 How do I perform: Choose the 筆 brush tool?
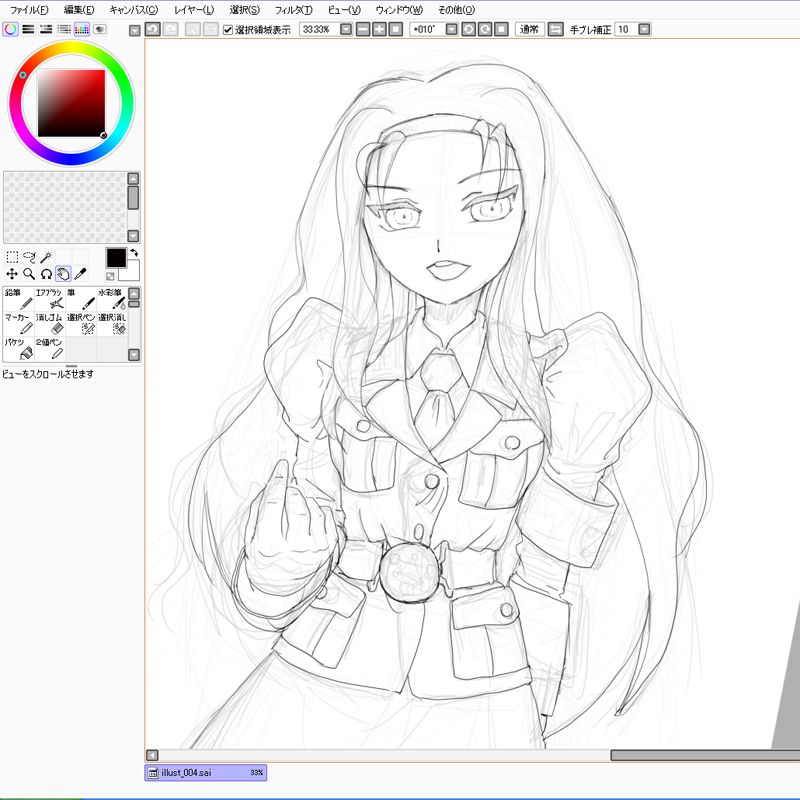(x=81, y=299)
